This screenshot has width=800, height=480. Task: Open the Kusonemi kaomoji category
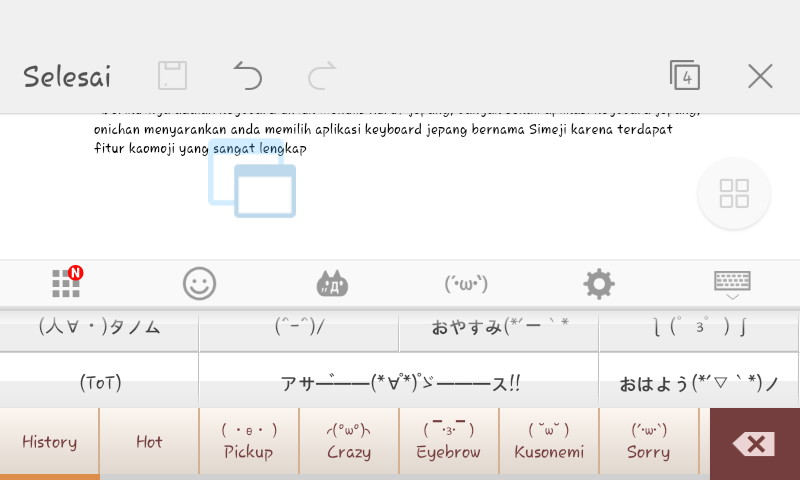(x=549, y=442)
